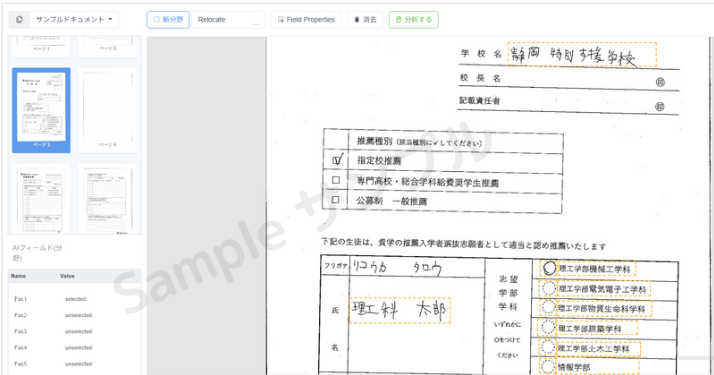The width and height of the screenshot is (714, 375).
Task: Click the 消去 delete button
Action: (x=365, y=20)
